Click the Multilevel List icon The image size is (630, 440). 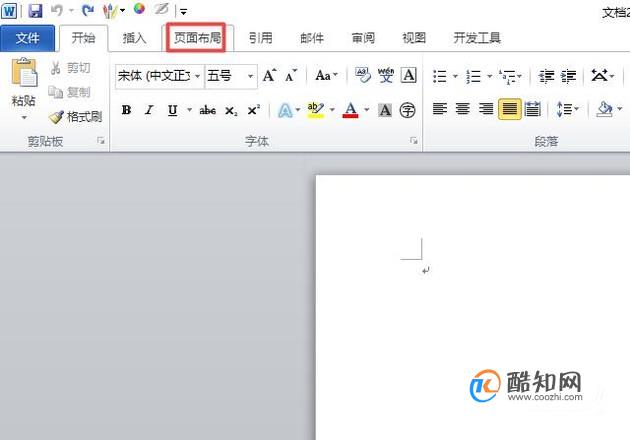pos(507,76)
